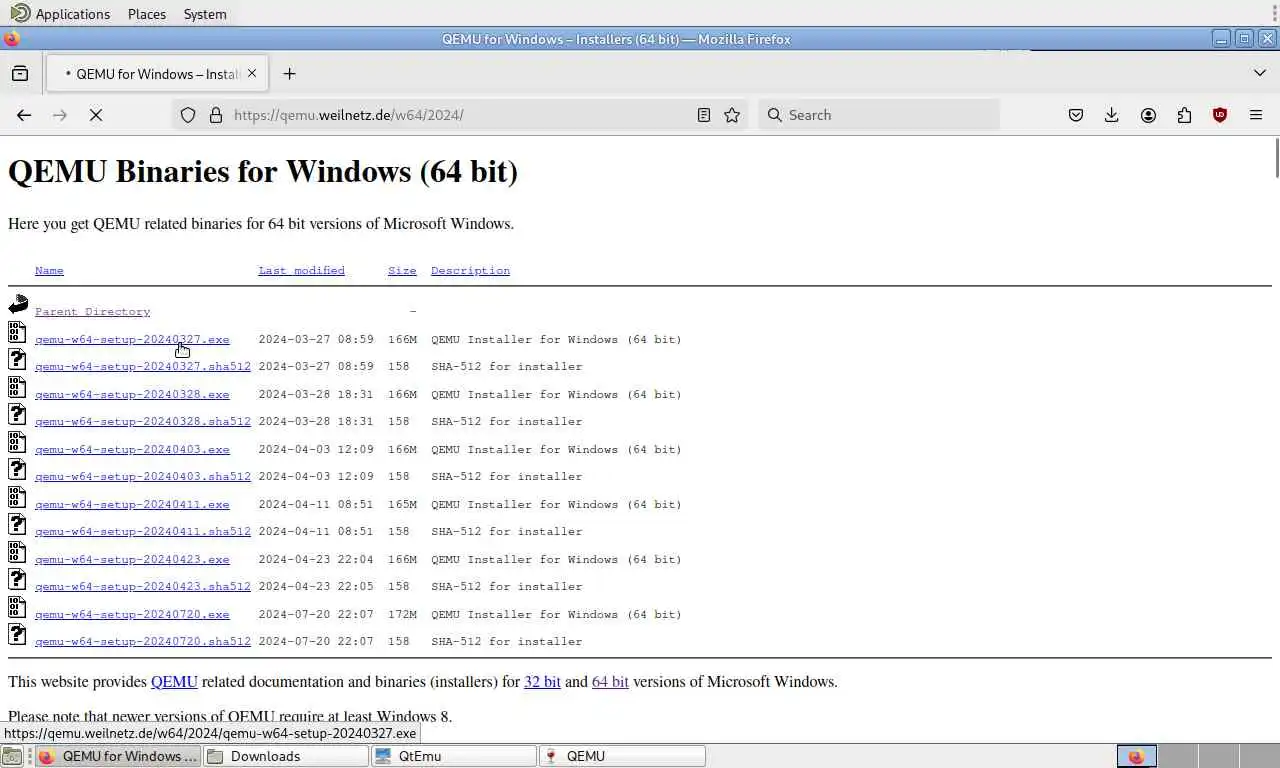The height and width of the screenshot is (768, 1280).
Task: Close the QEMU for Windows tab
Action: (252, 73)
